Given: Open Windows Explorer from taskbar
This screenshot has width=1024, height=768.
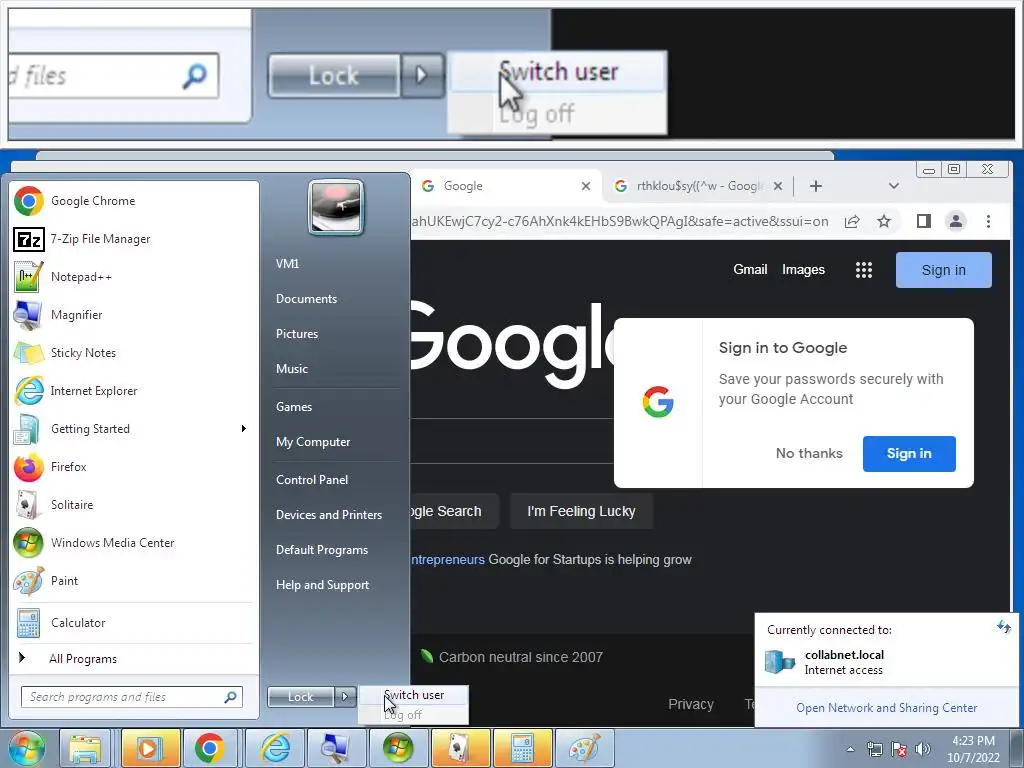Looking at the screenshot, I should pos(86,748).
